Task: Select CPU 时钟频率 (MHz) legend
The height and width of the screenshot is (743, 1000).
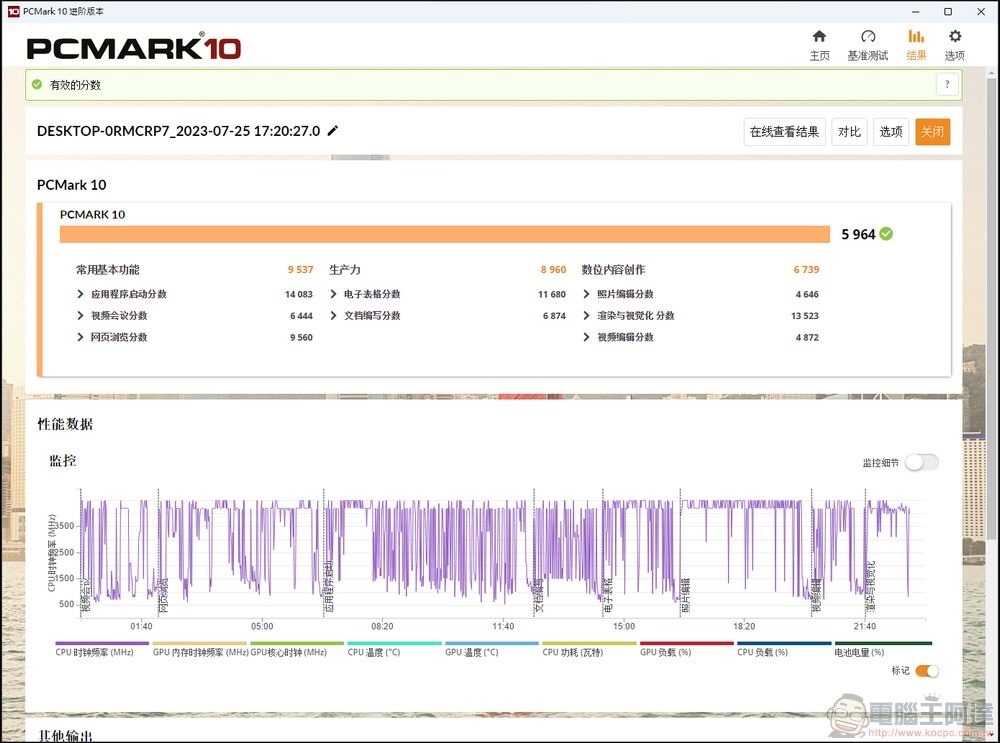Action: [x=101, y=649]
